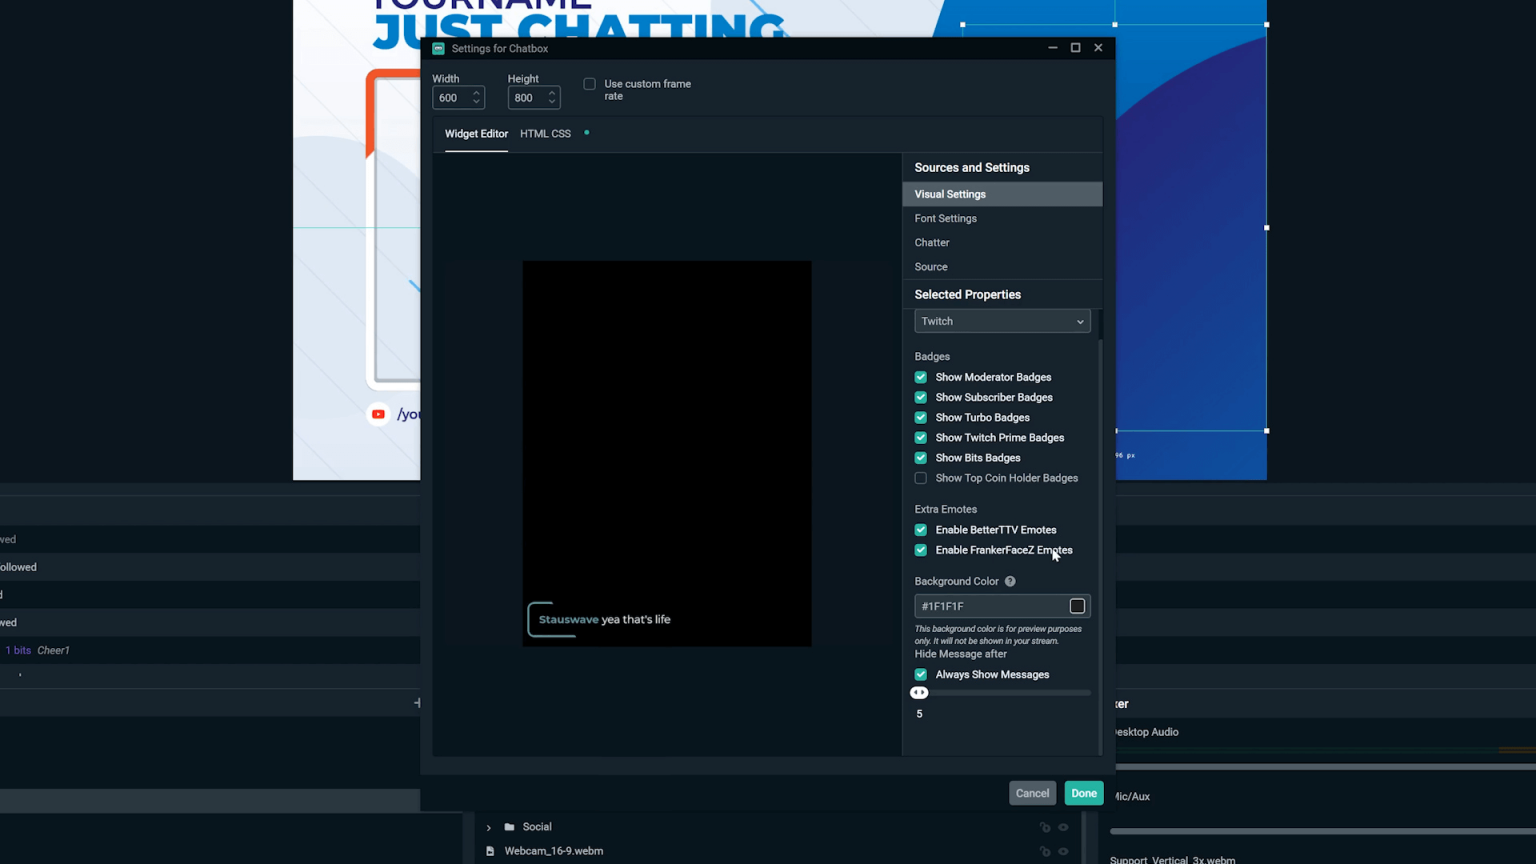Select Font Settings in the settings sidebar
The height and width of the screenshot is (864, 1536).
tap(945, 218)
